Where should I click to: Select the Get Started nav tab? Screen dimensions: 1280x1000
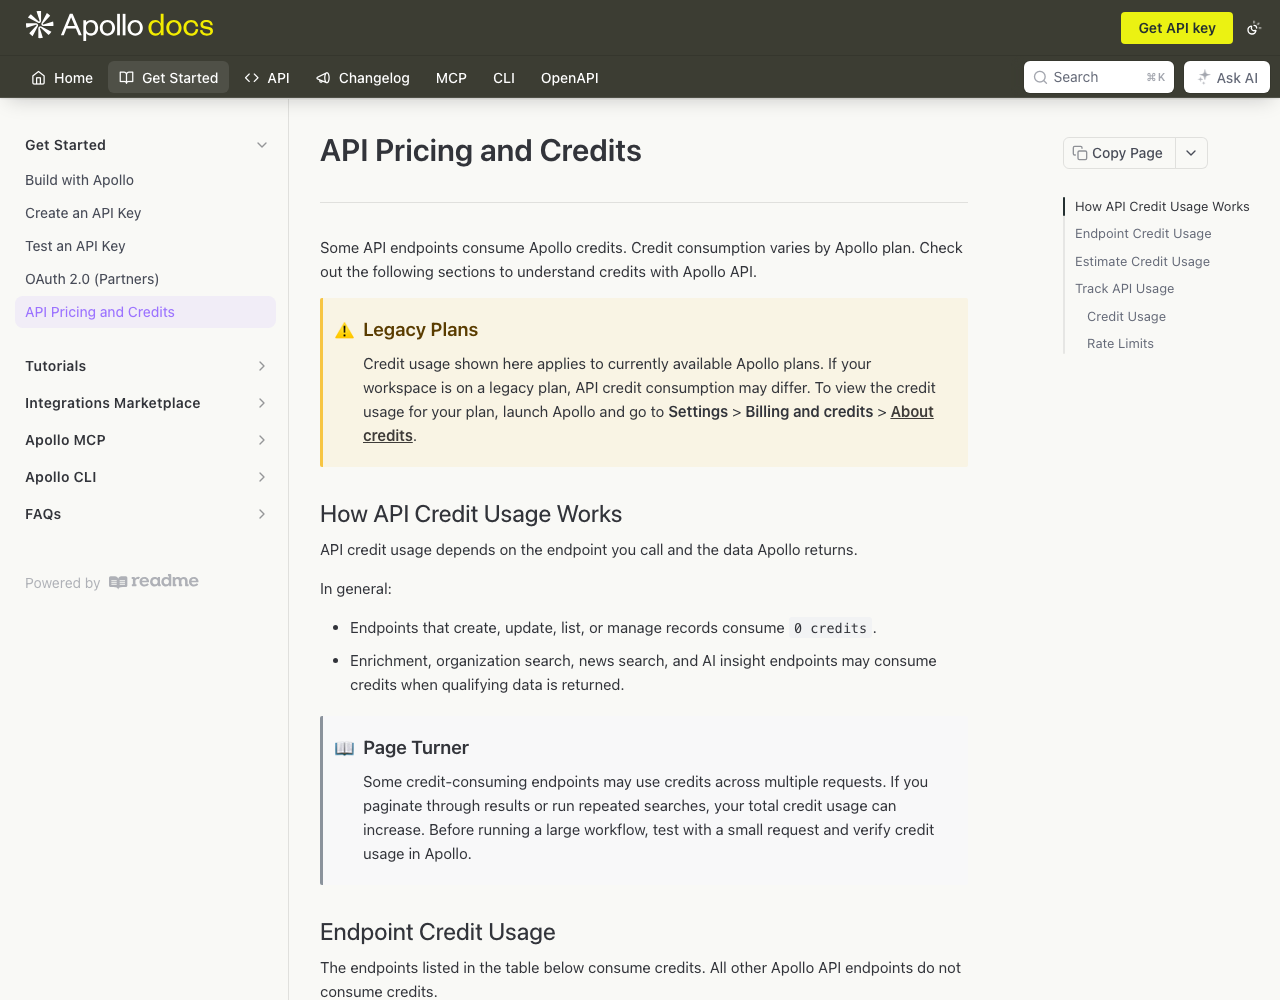(x=168, y=77)
